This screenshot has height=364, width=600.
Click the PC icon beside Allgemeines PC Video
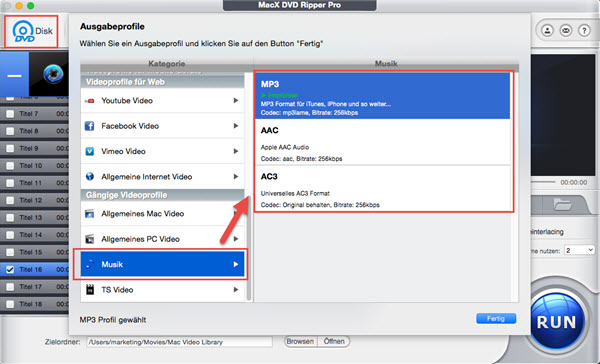90,239
